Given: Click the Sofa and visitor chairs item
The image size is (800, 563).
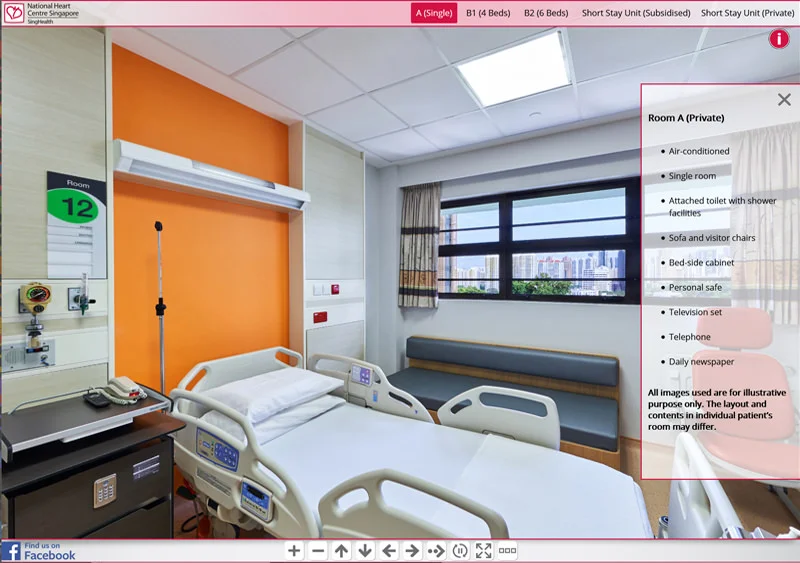Looking at the screenshot, I should point(712,238).
